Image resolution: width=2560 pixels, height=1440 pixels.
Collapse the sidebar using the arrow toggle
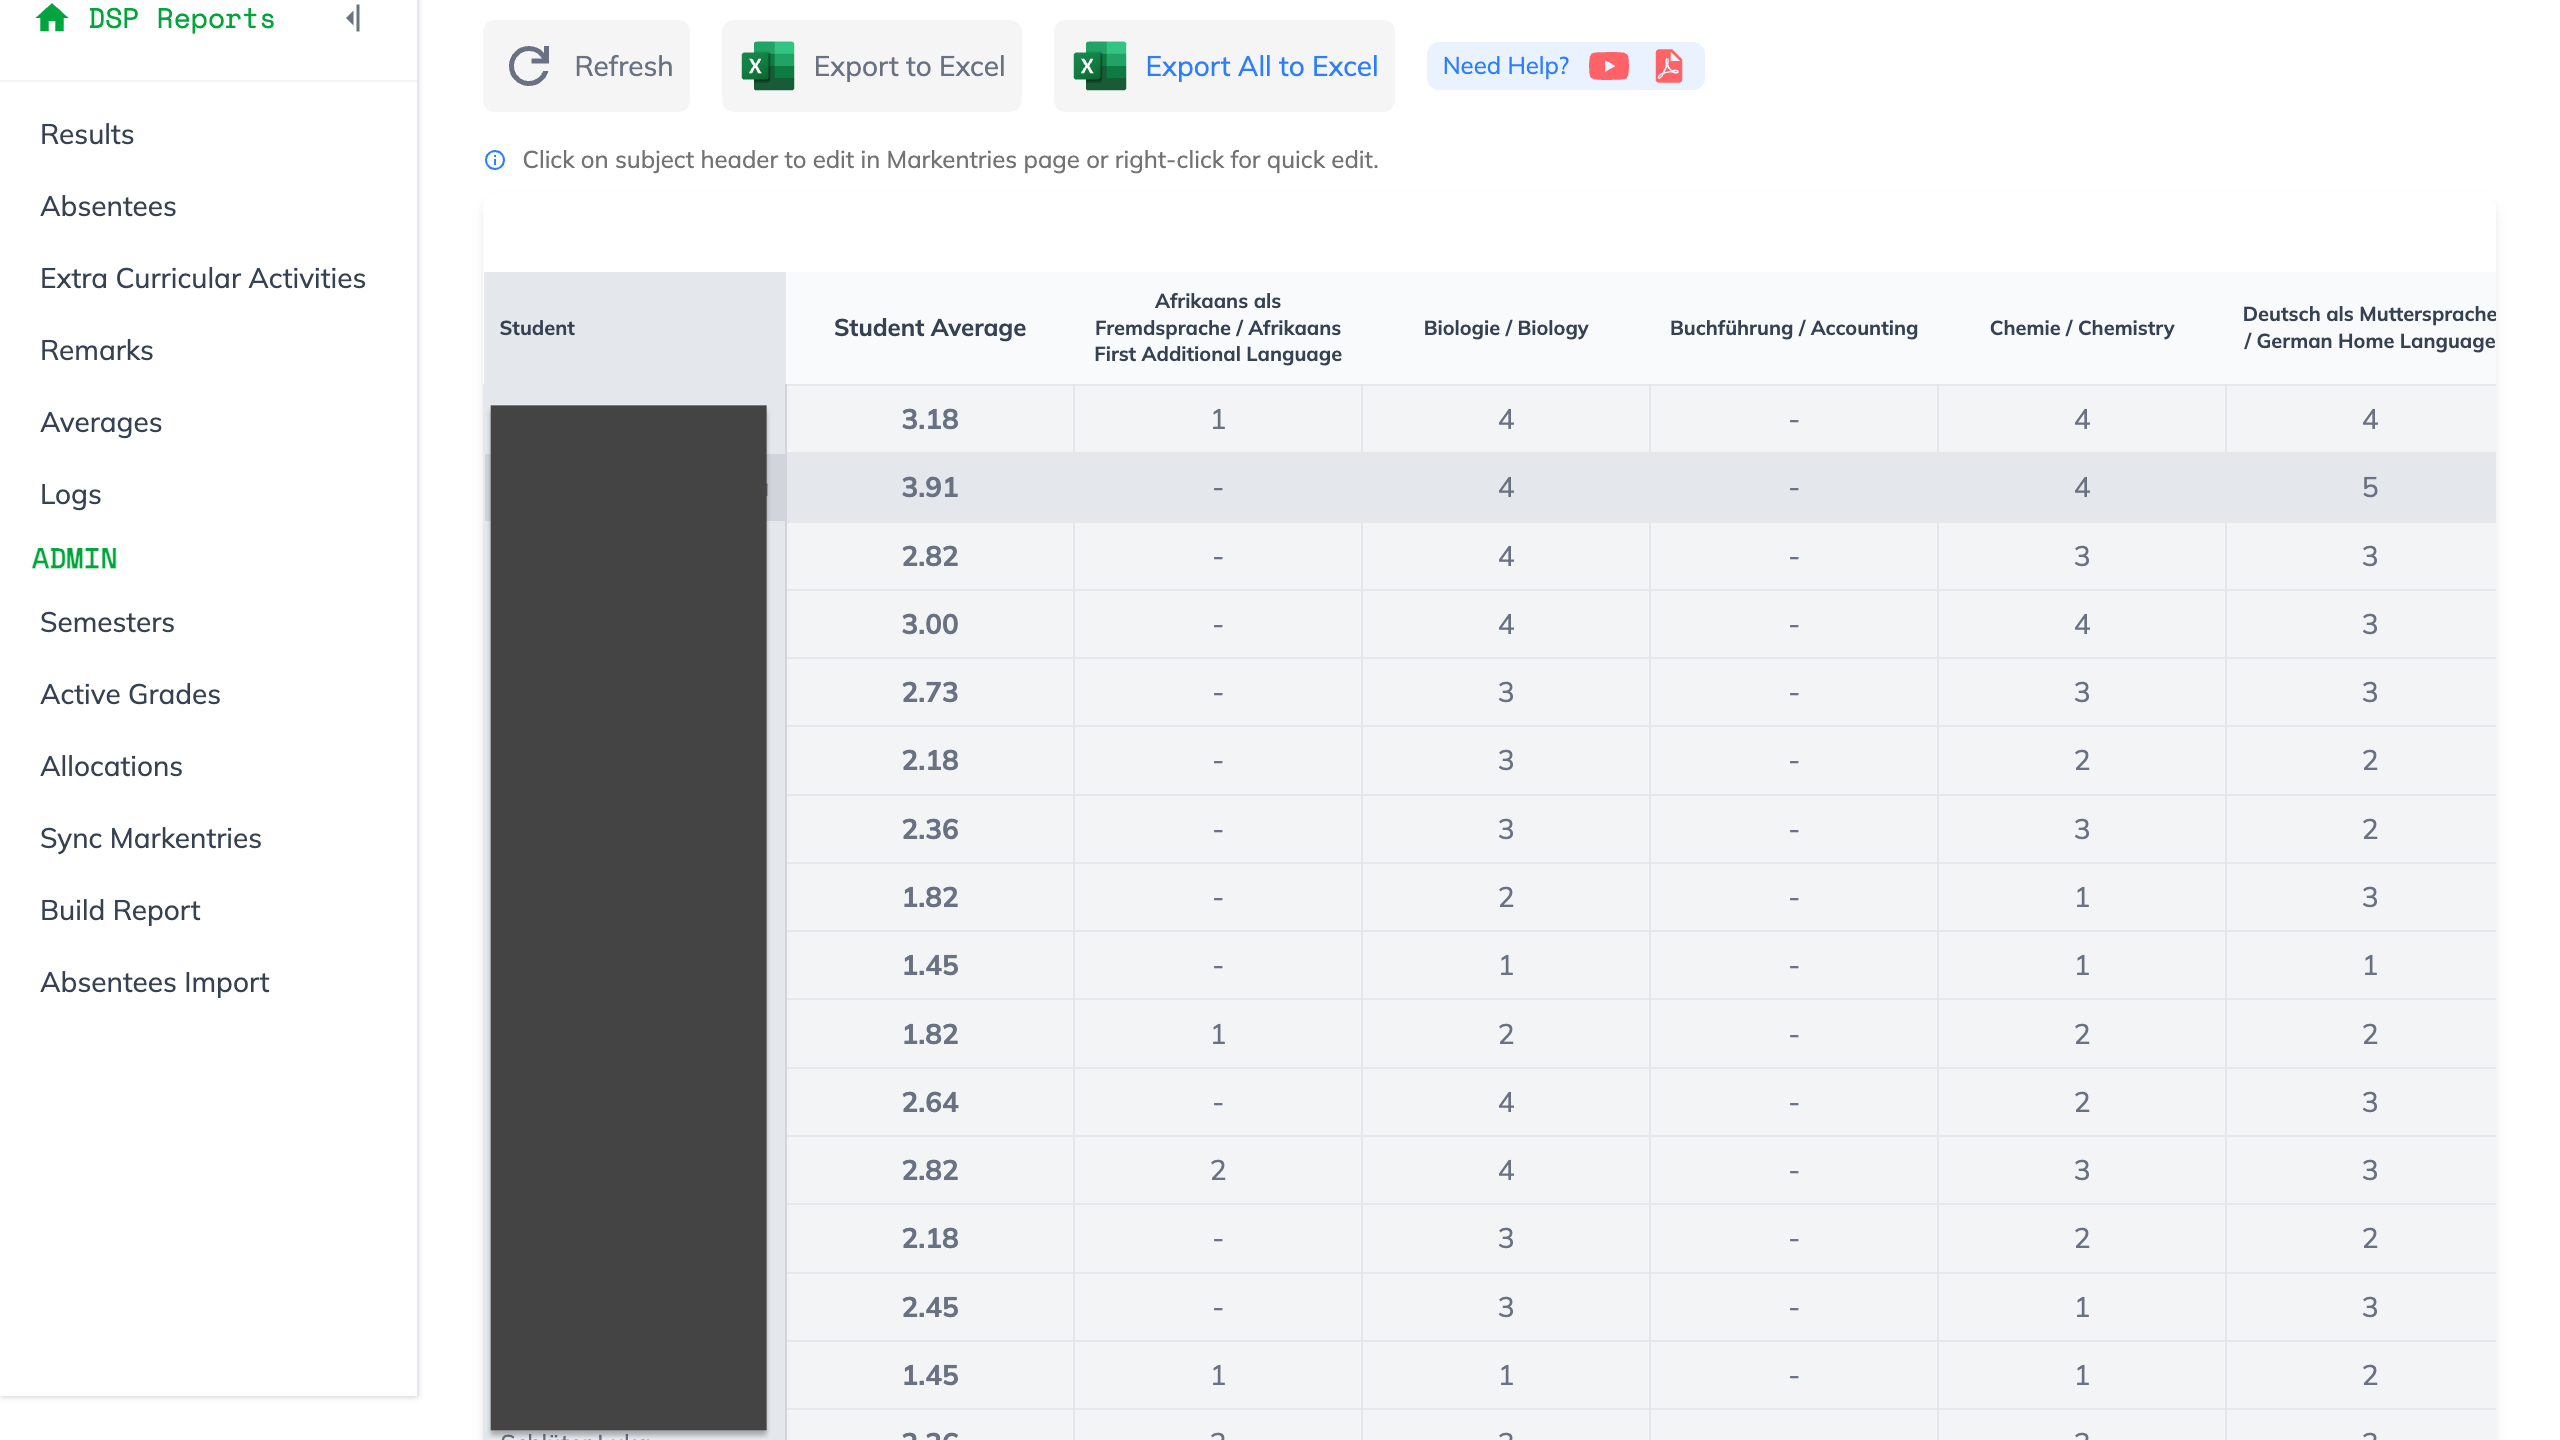click(x=350, y=17)
